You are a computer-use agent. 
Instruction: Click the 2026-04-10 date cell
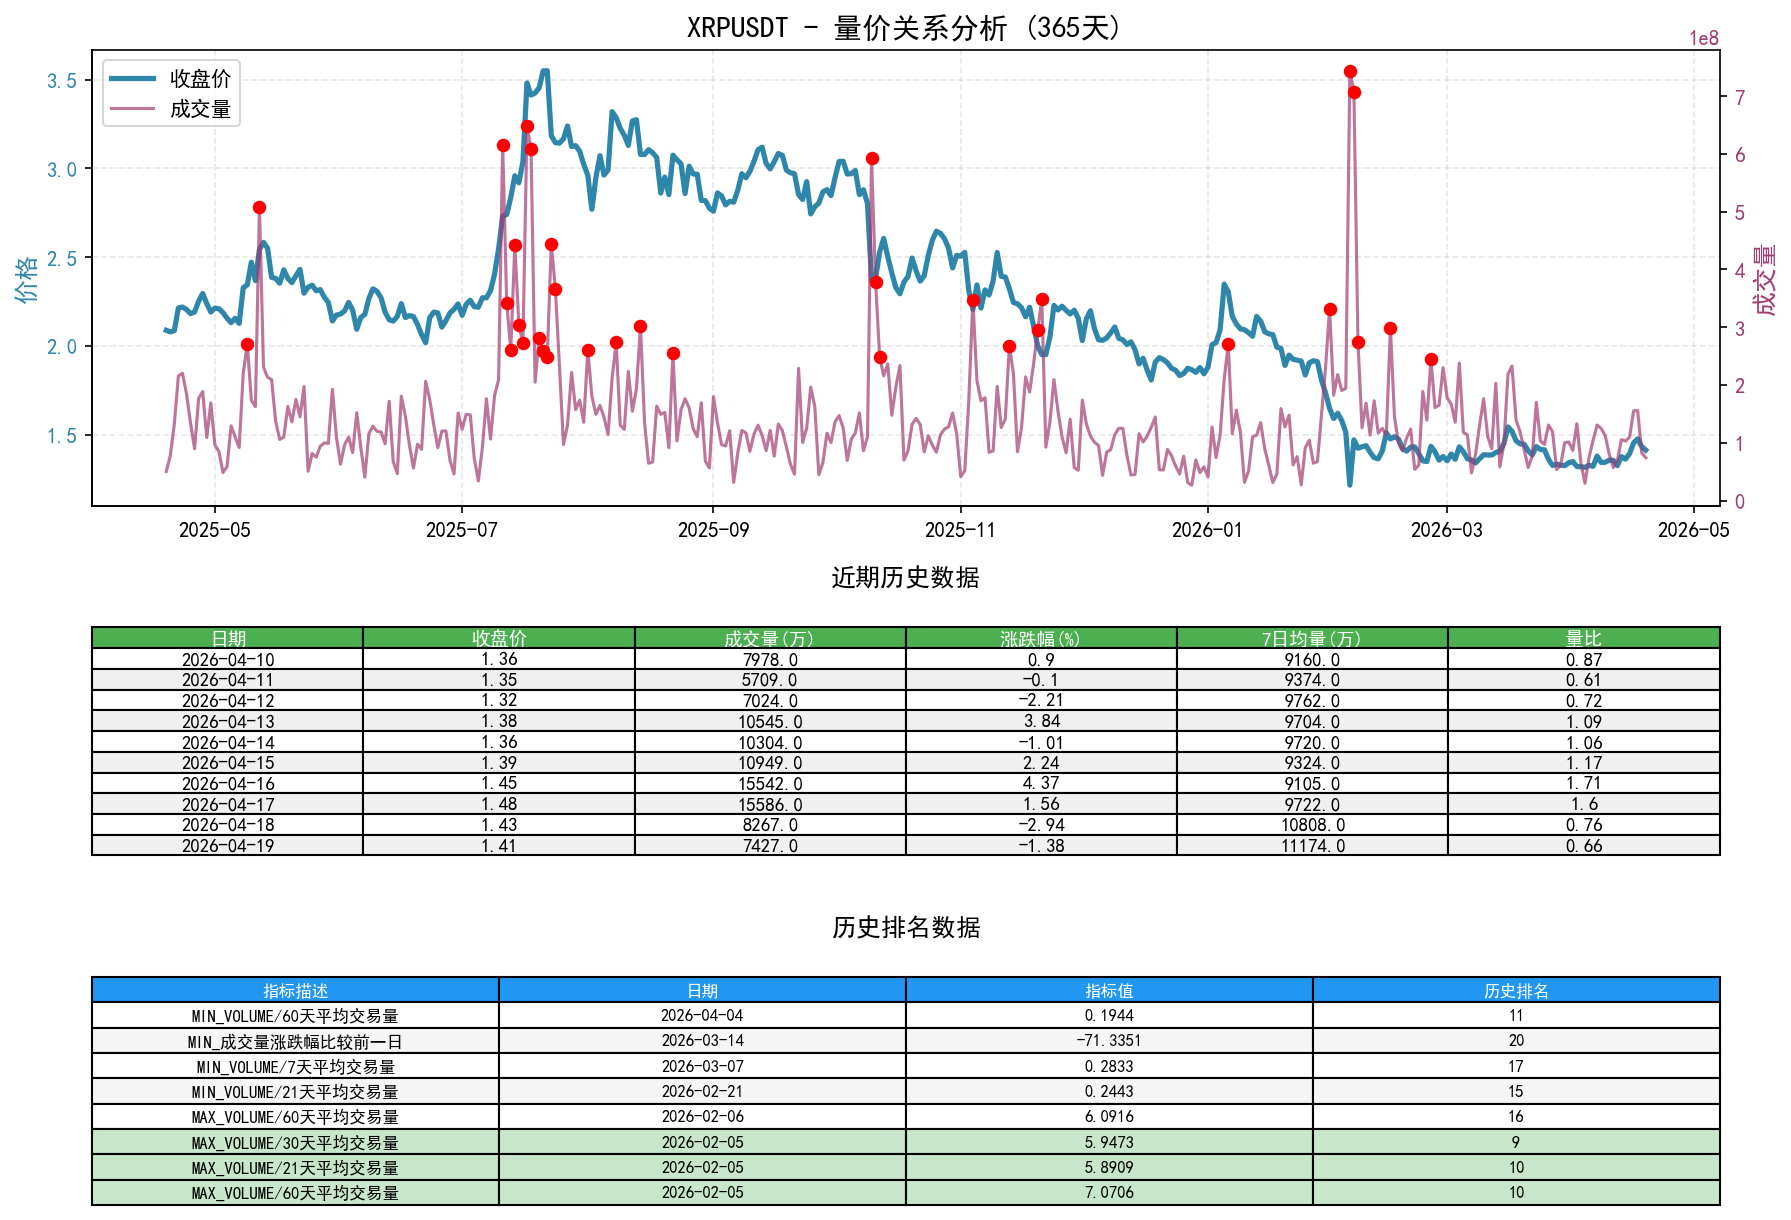click(x=227, y=659)
